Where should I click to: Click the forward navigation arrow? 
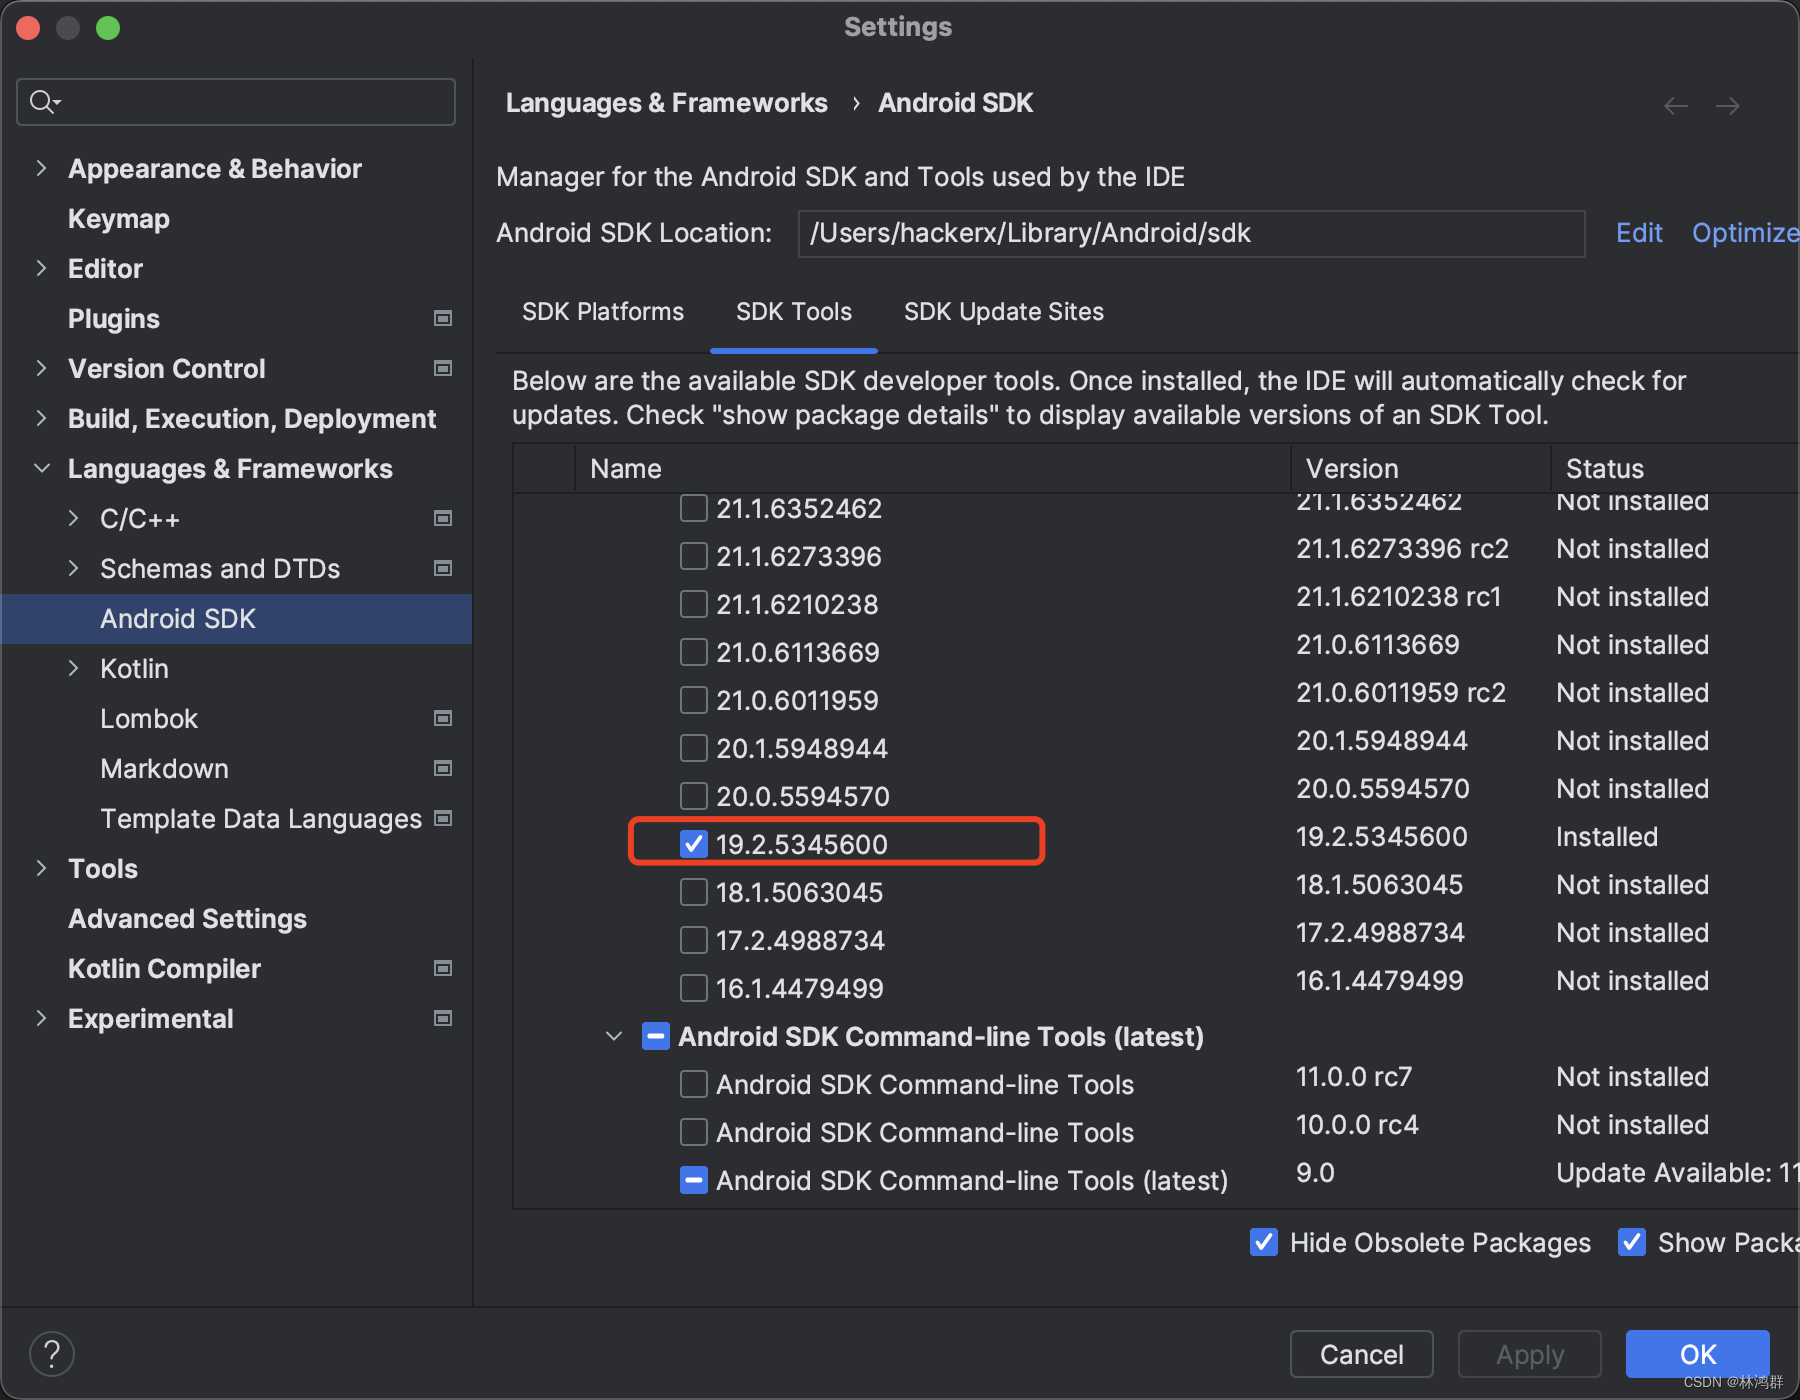click(x=1727, y=106)
